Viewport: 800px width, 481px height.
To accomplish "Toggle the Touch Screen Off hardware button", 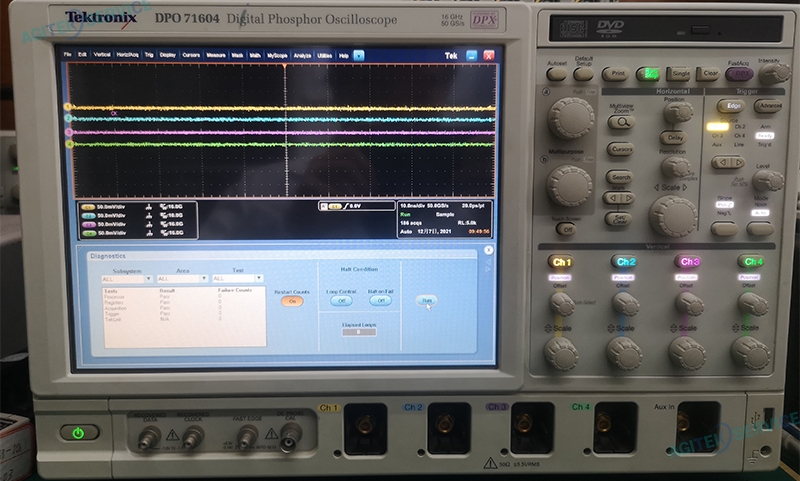I will pos(565,230).
